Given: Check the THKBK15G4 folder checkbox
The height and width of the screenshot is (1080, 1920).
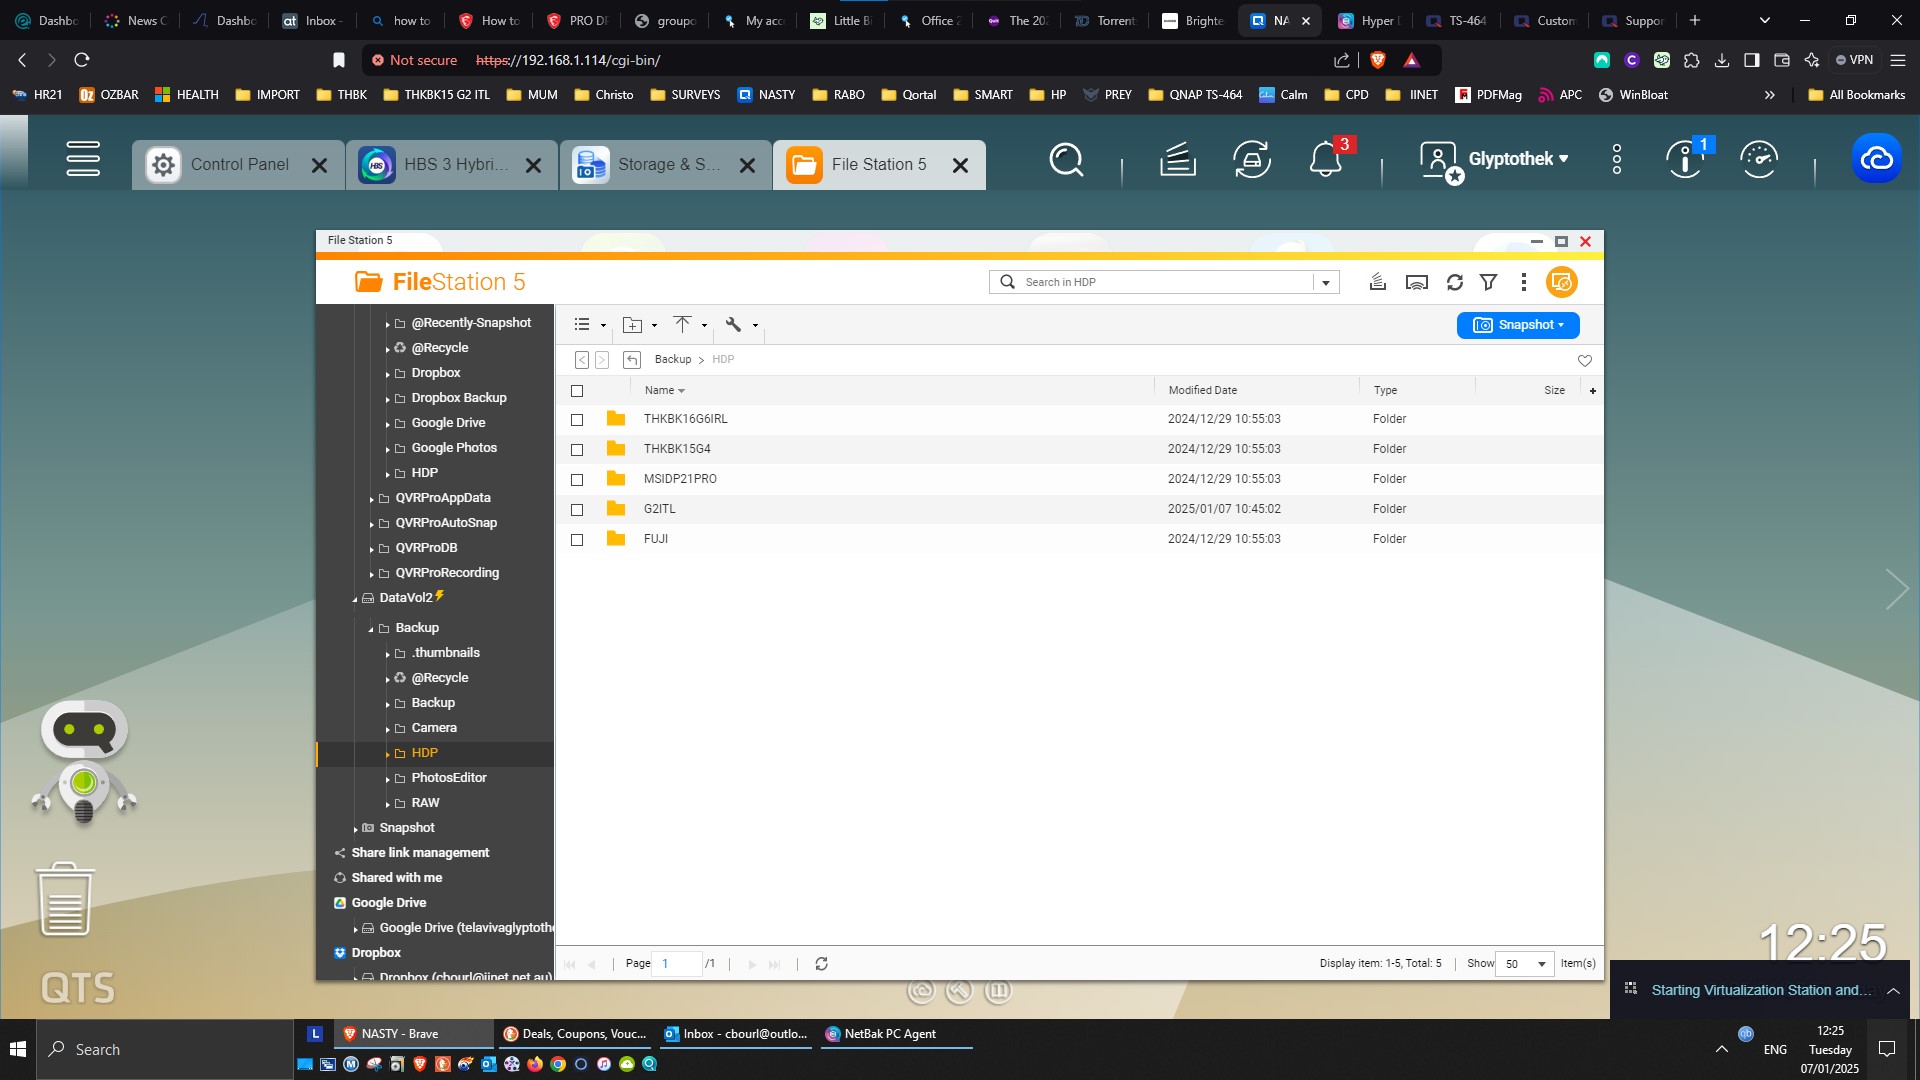Looking at the screenshot, I should [577, 450].
